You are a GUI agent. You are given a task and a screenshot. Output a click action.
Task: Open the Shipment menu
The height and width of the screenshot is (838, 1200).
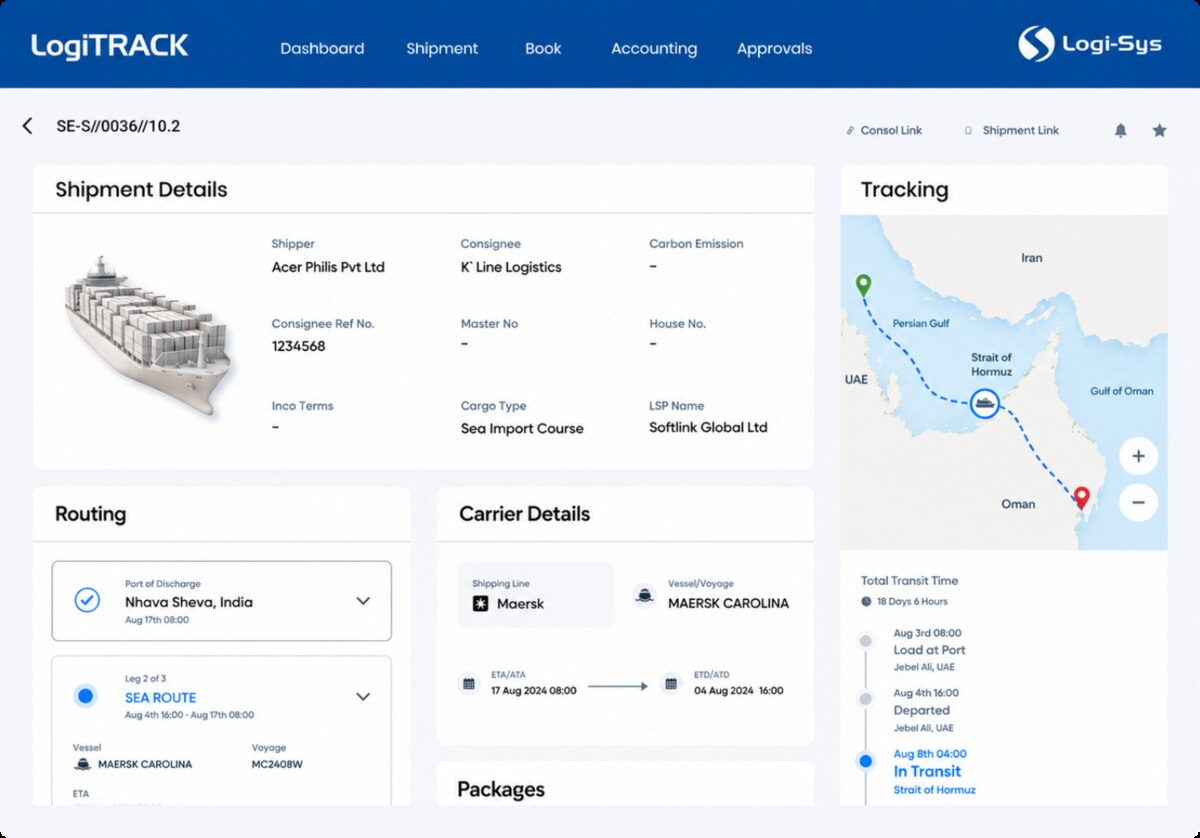(x=442, y=48)
